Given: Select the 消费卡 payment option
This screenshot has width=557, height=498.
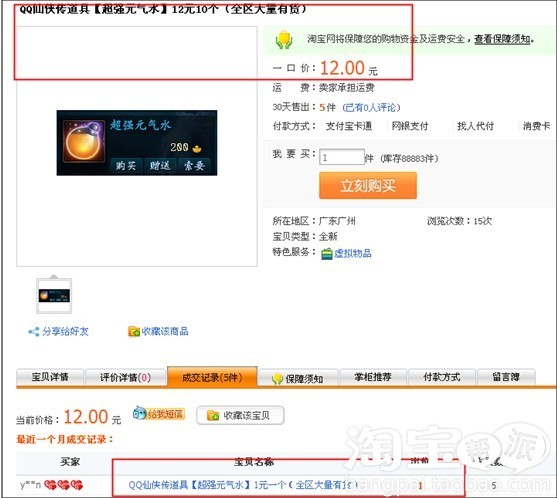Looking at the screenshot, I should tap(536, 126).
